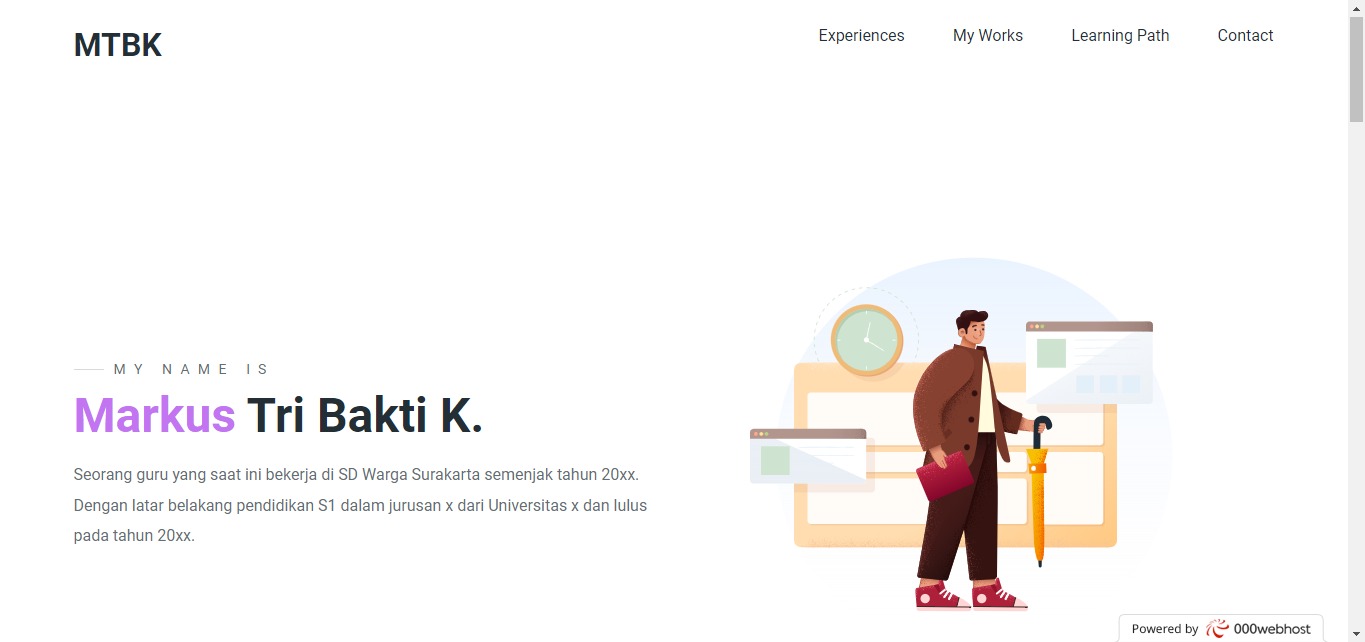Click the MTBK site logo
Viewport: 1365px width, 642px height.
118,45
